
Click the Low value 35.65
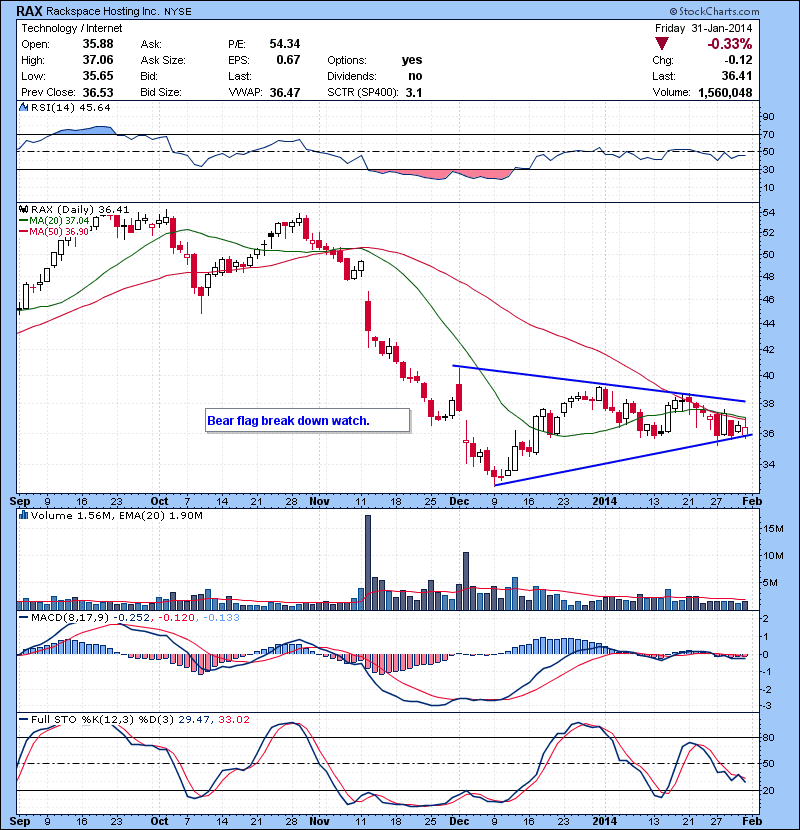click(x=98, y=76)
